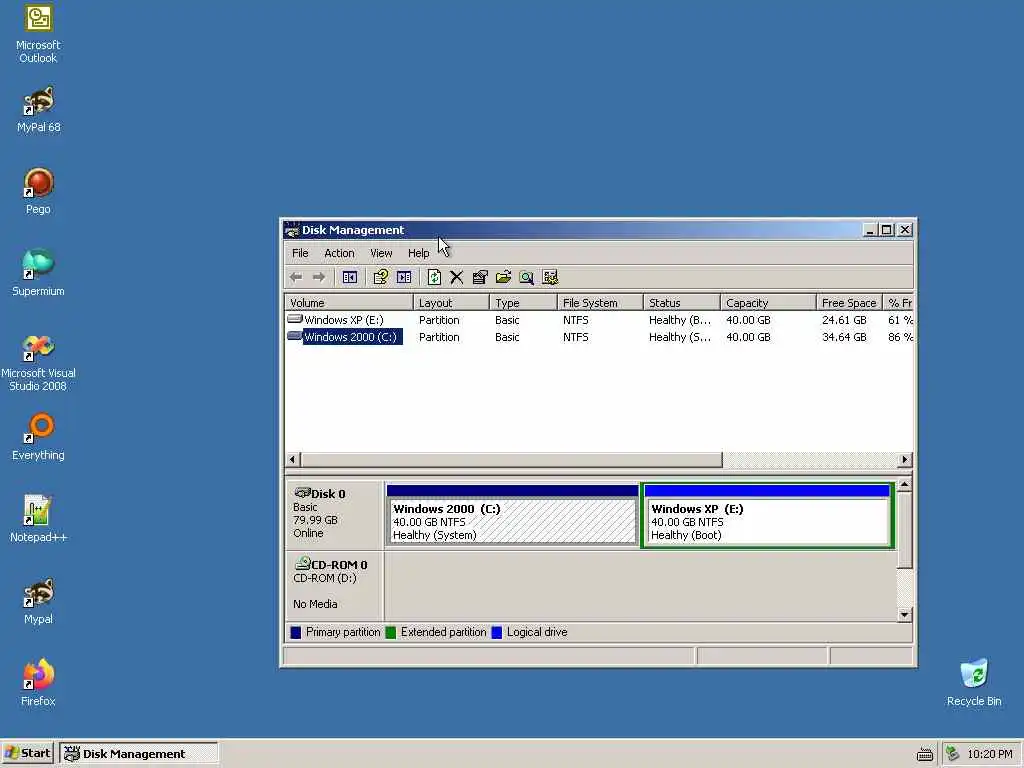This screenshot has width=1024, height=768.
Task: Click the settings list toolbar icon
Action: [550, 278]
